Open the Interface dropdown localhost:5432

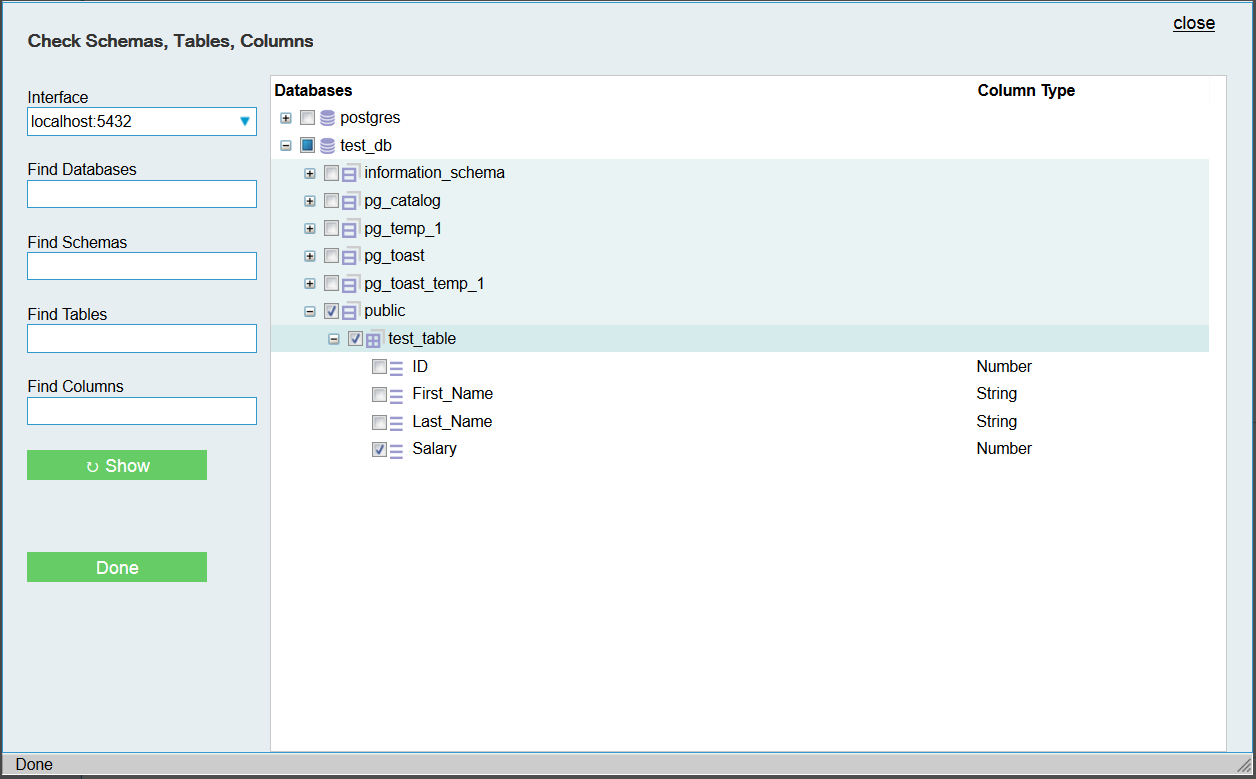[142, 122]
